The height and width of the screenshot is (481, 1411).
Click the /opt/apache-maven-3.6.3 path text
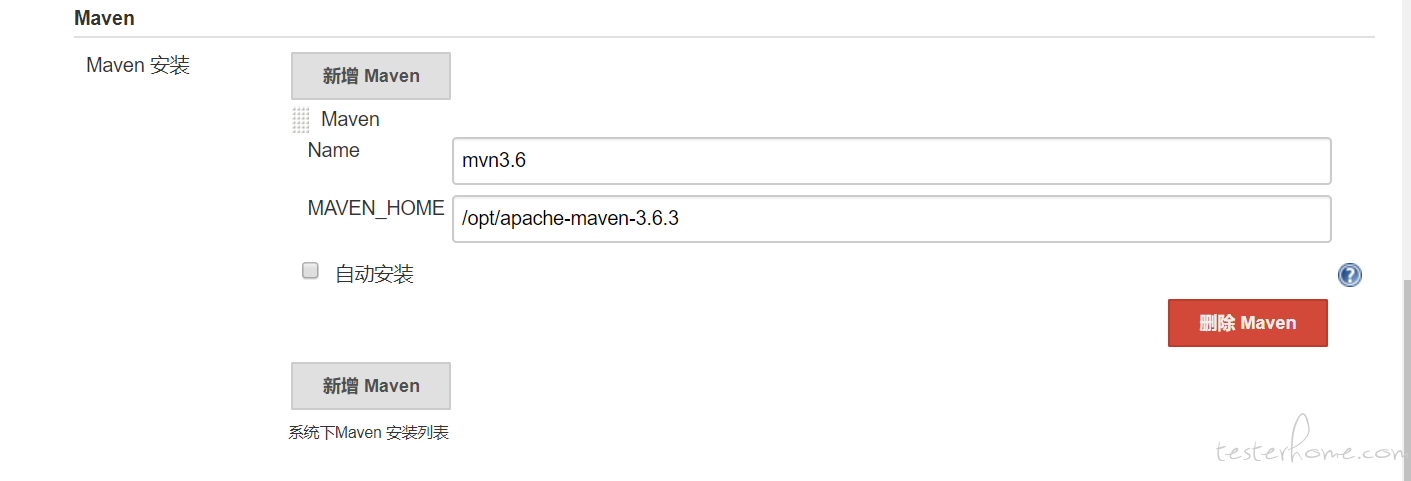coord(570,219)
